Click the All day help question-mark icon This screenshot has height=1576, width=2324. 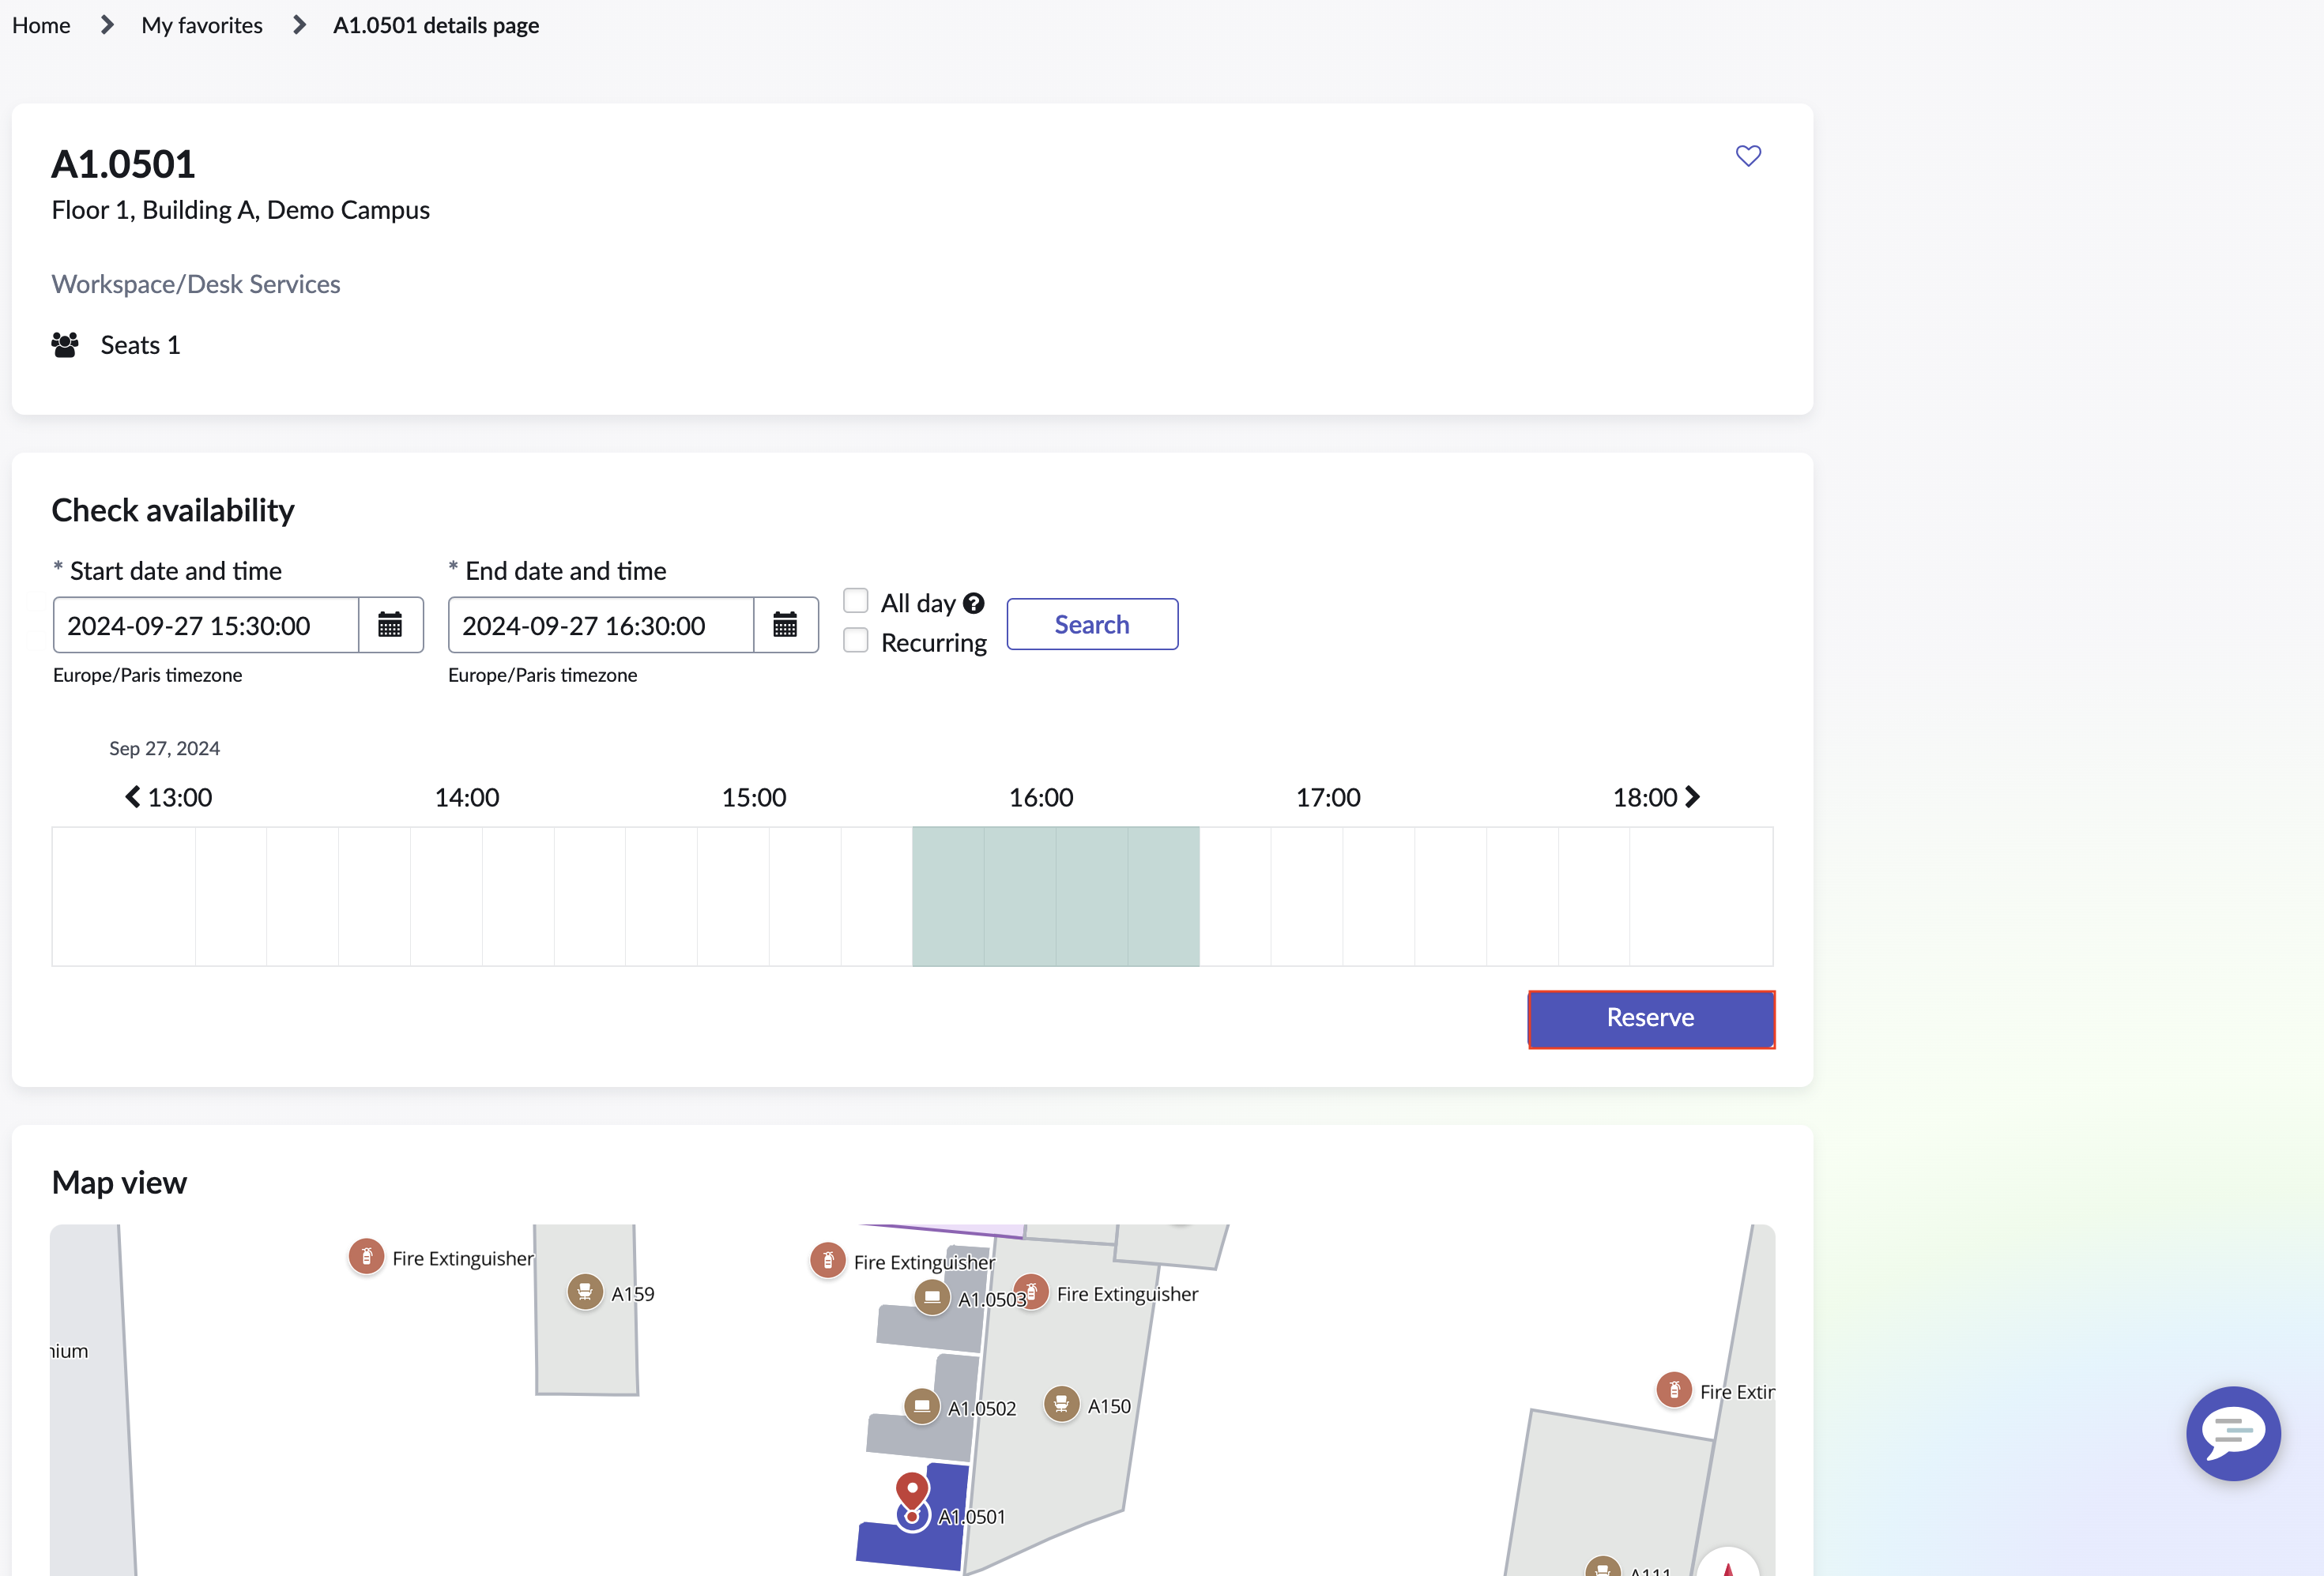974,603
